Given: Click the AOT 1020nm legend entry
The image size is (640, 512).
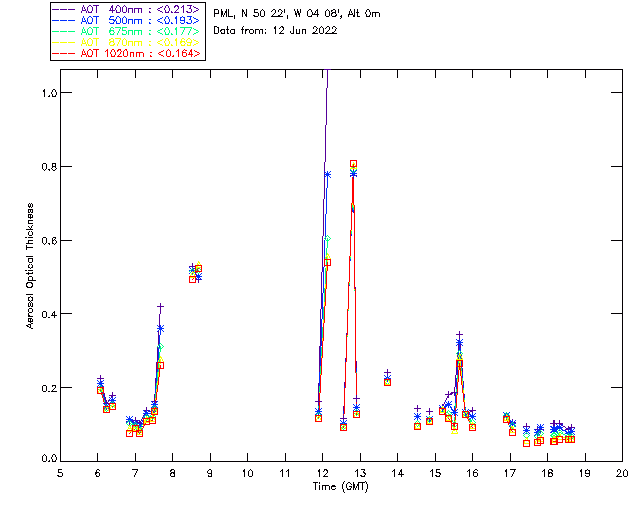Looking at the screenshot, I should pyautogui.click(x=126, y=53).
